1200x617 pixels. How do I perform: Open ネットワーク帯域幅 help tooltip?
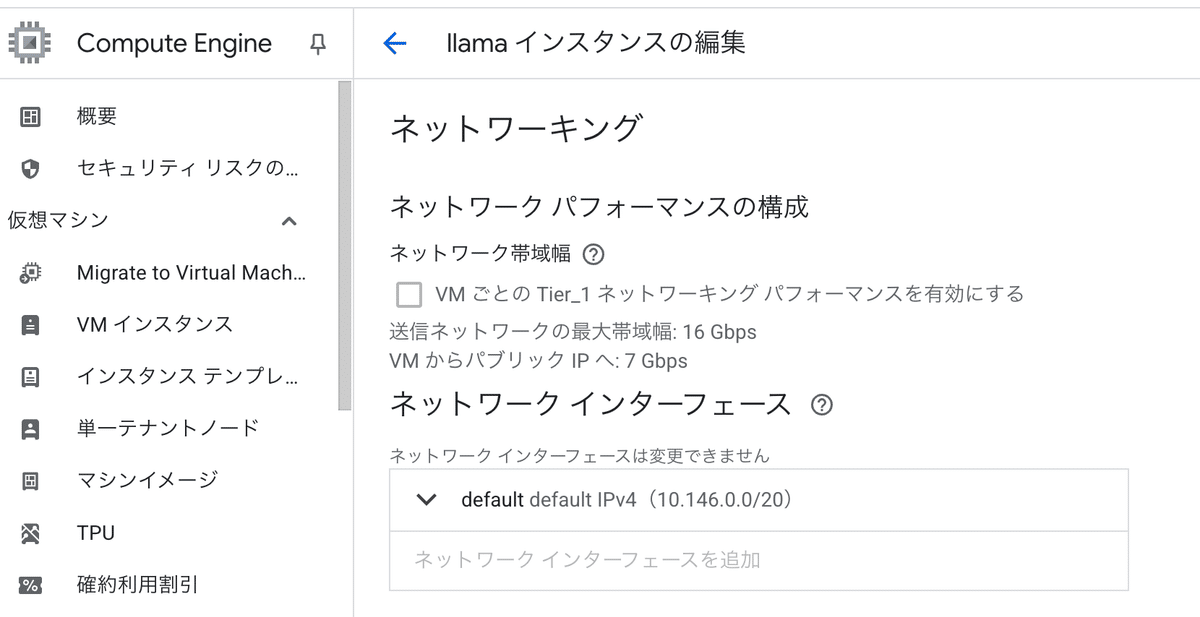595,254
